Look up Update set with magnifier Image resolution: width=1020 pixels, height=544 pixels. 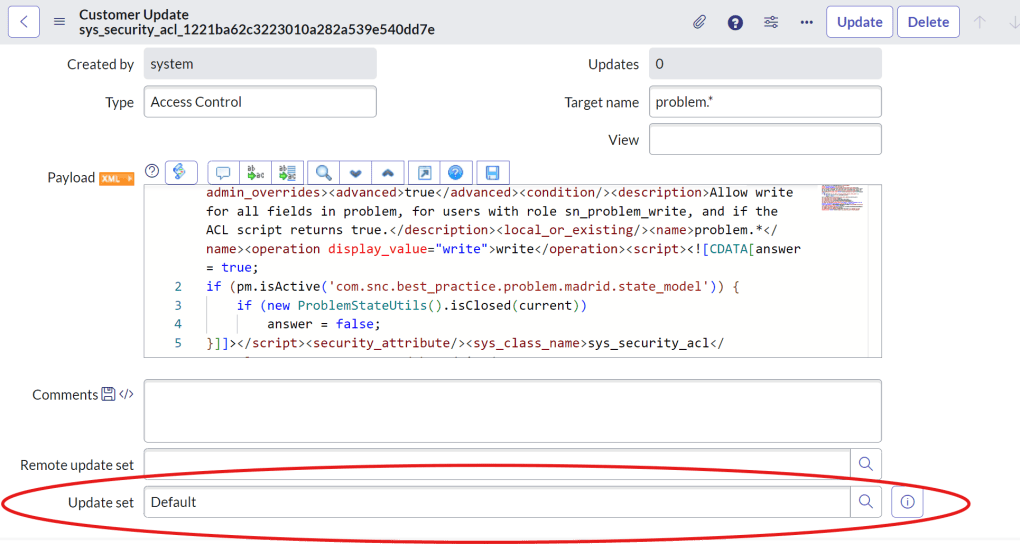pyautogui.click(x=866, y=502)
